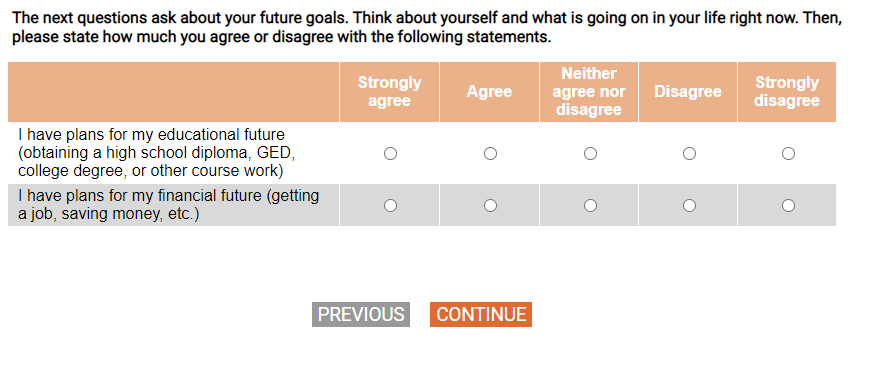Select Strongly disagree for financial future plans
Image resolution: width=876 pixels, height=366 pixels.
click(x=788, y=206)
